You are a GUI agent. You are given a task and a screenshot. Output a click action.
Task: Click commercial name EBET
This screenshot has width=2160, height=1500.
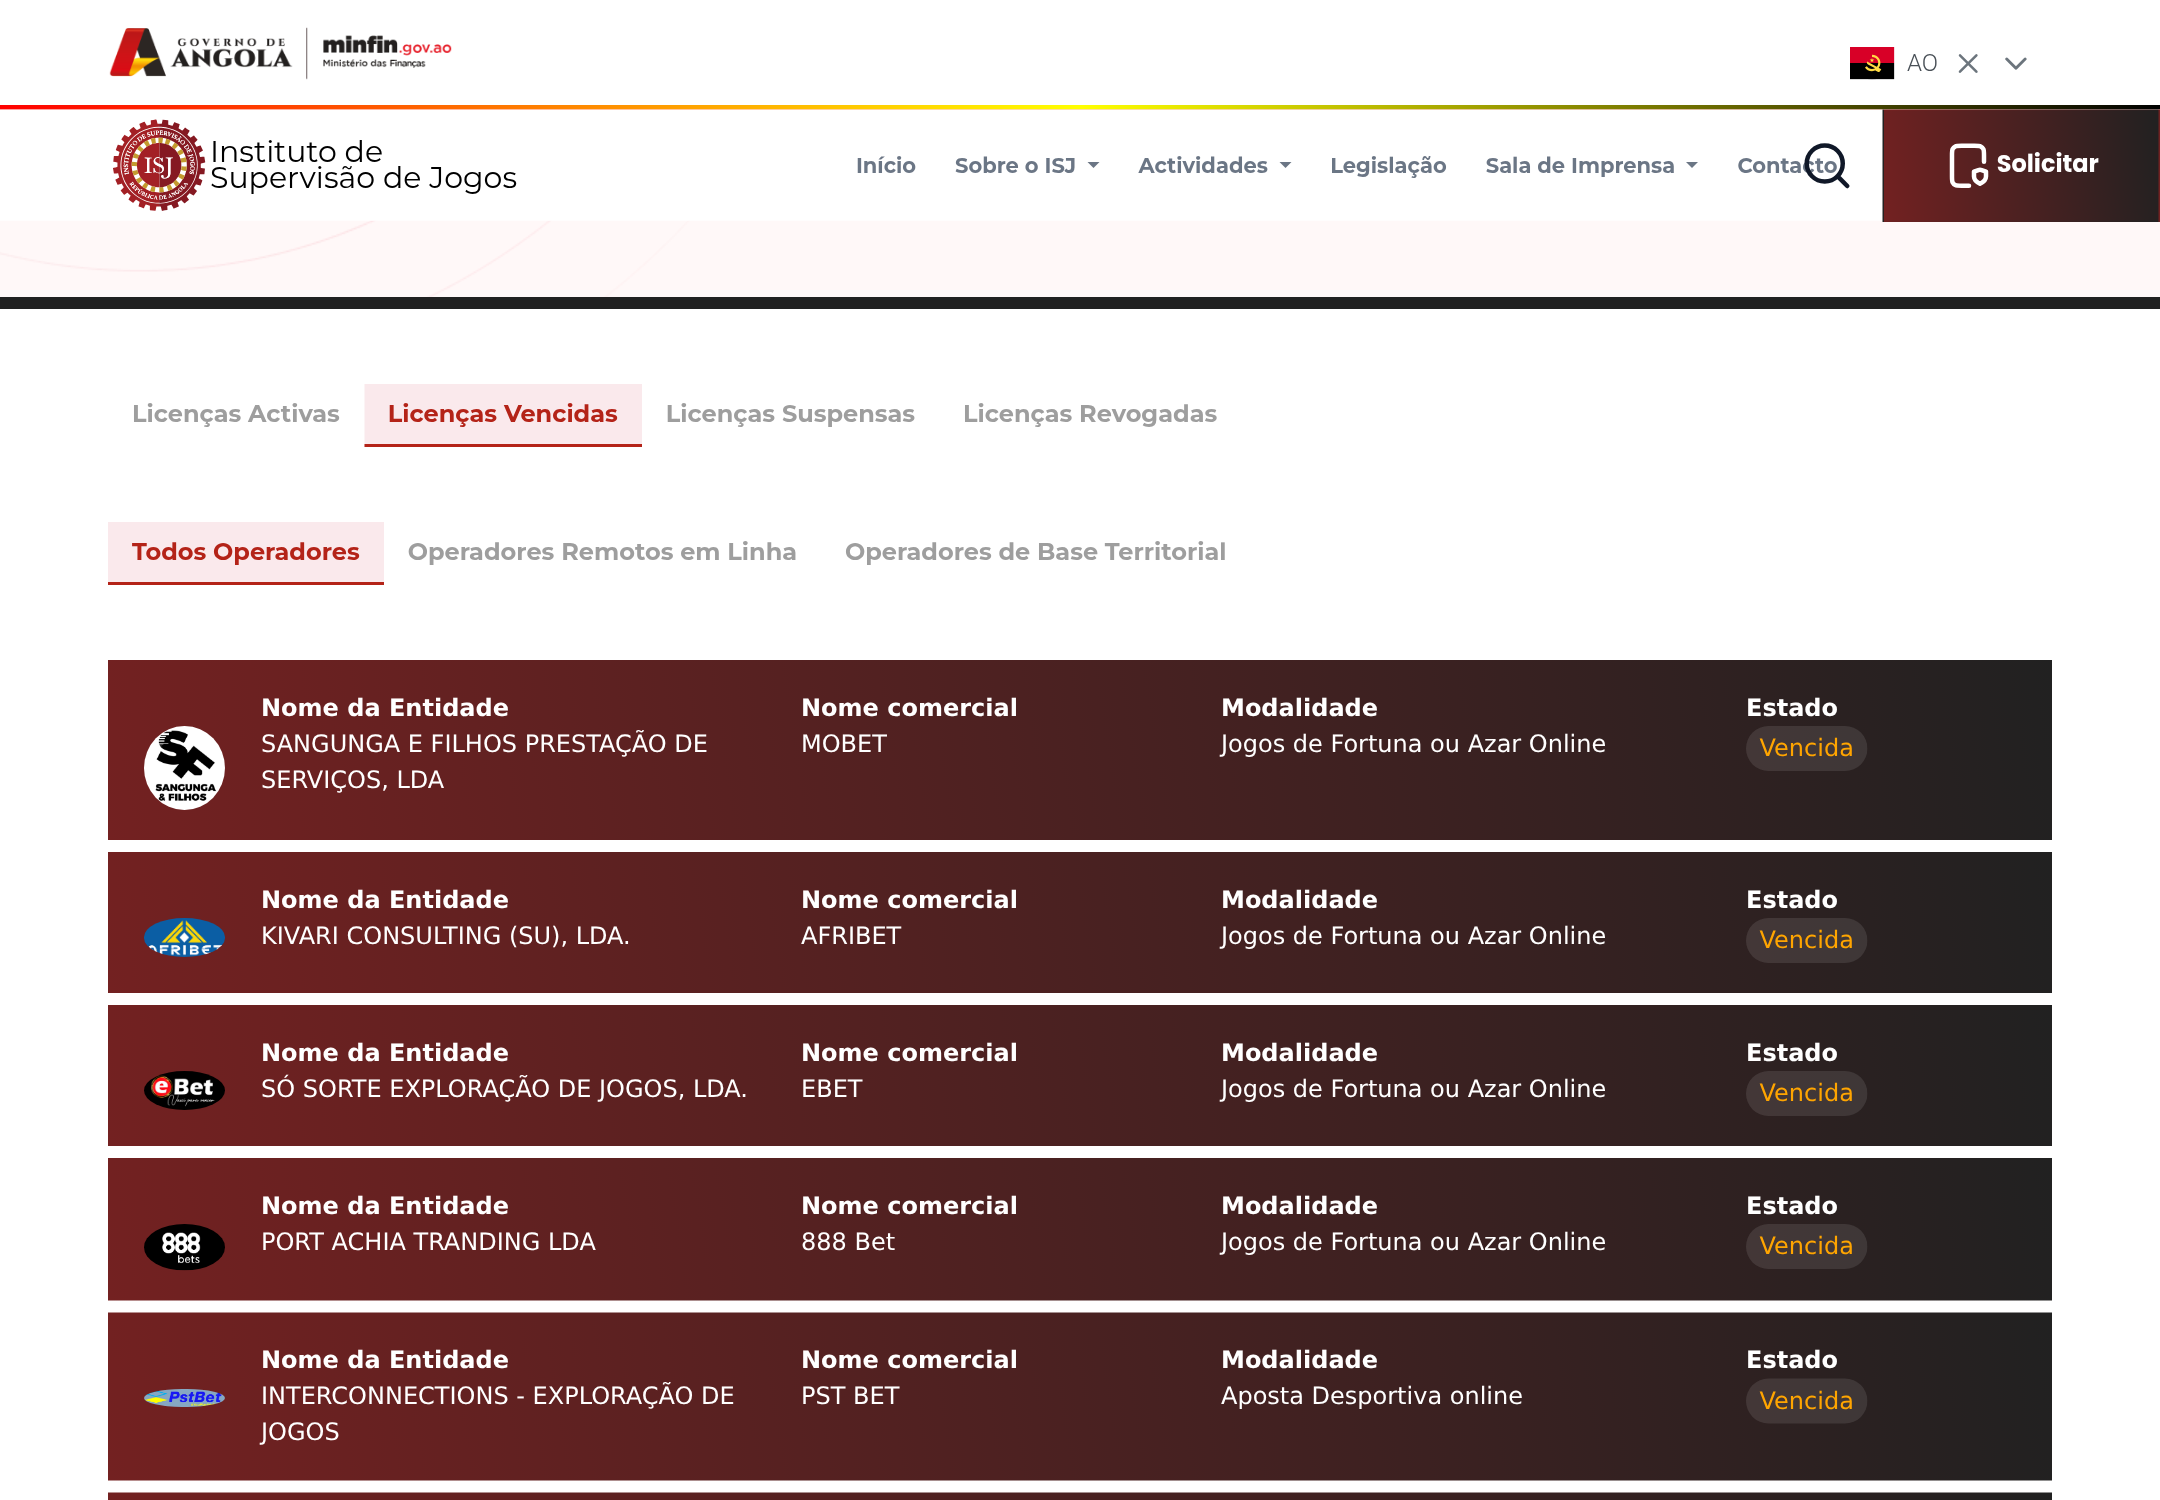(x=832, y=1089)
